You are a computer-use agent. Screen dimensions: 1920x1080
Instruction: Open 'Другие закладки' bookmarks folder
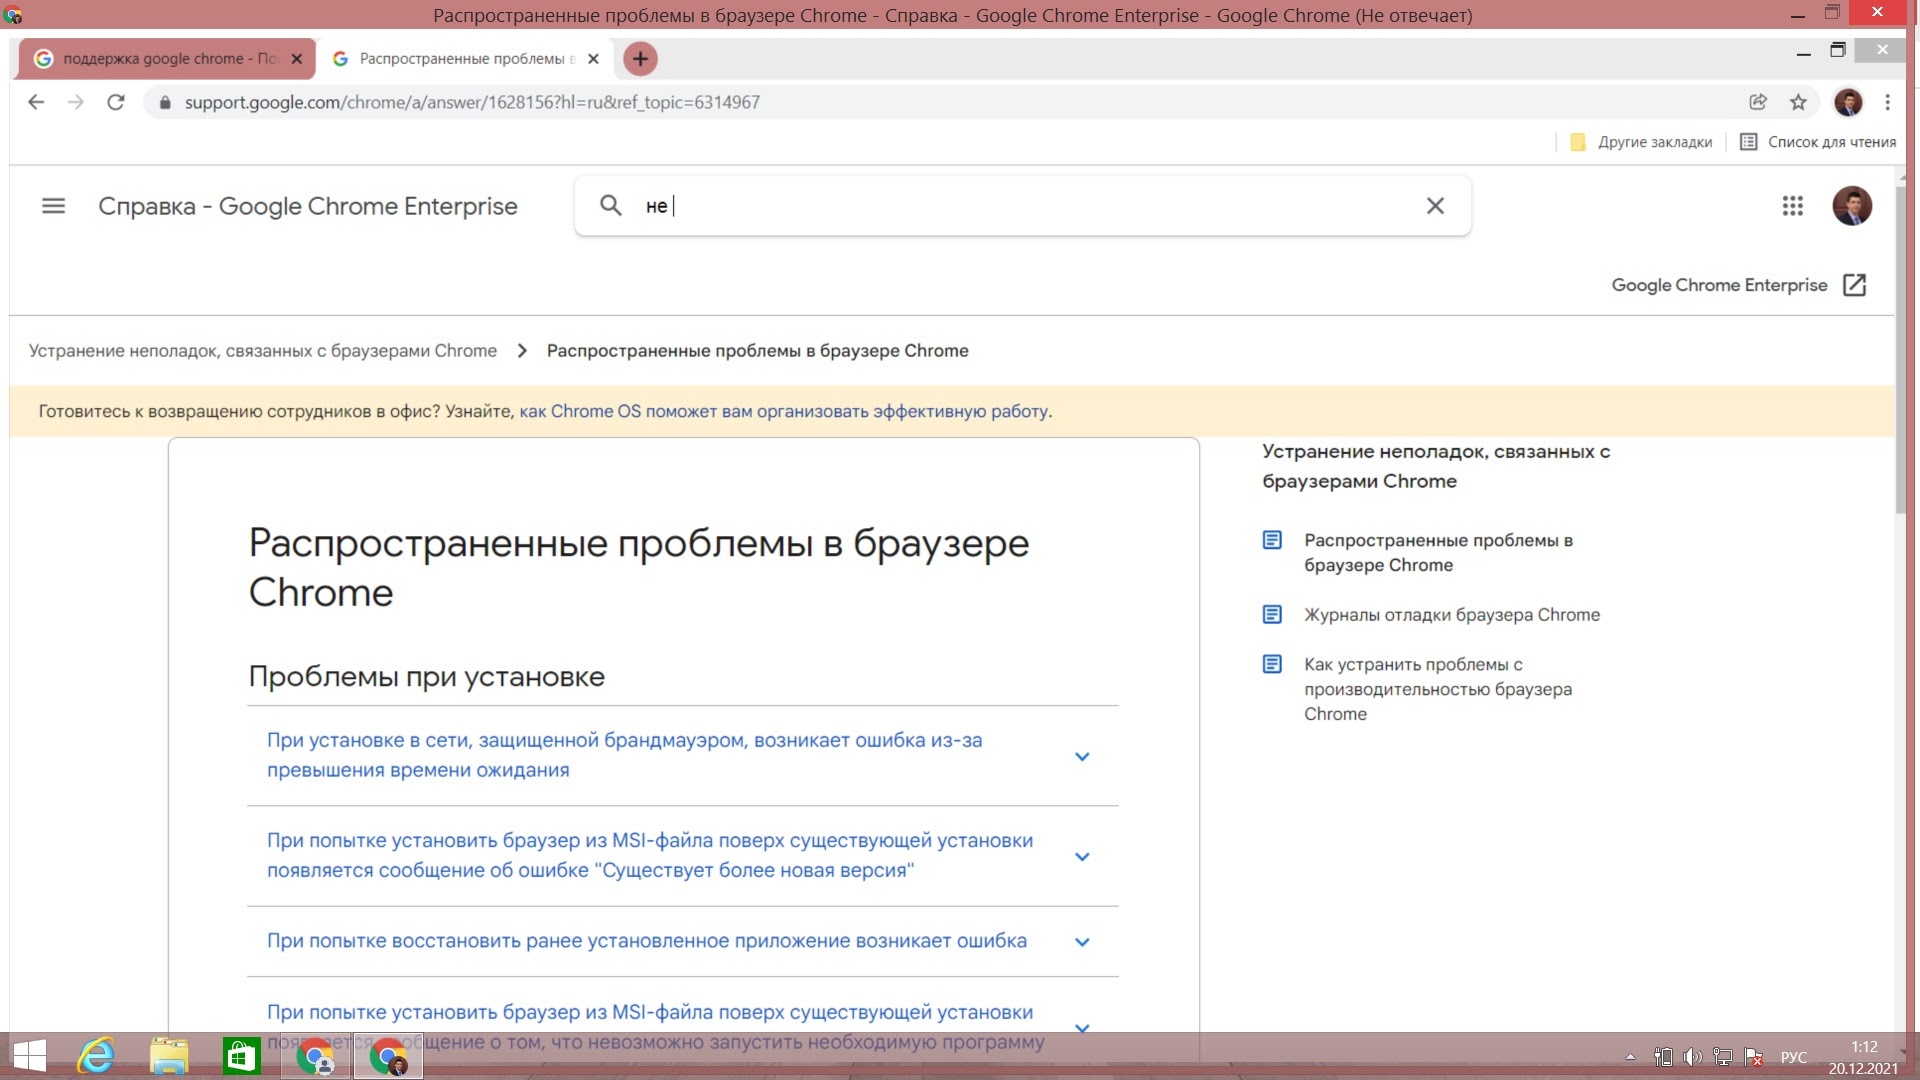1641,142
